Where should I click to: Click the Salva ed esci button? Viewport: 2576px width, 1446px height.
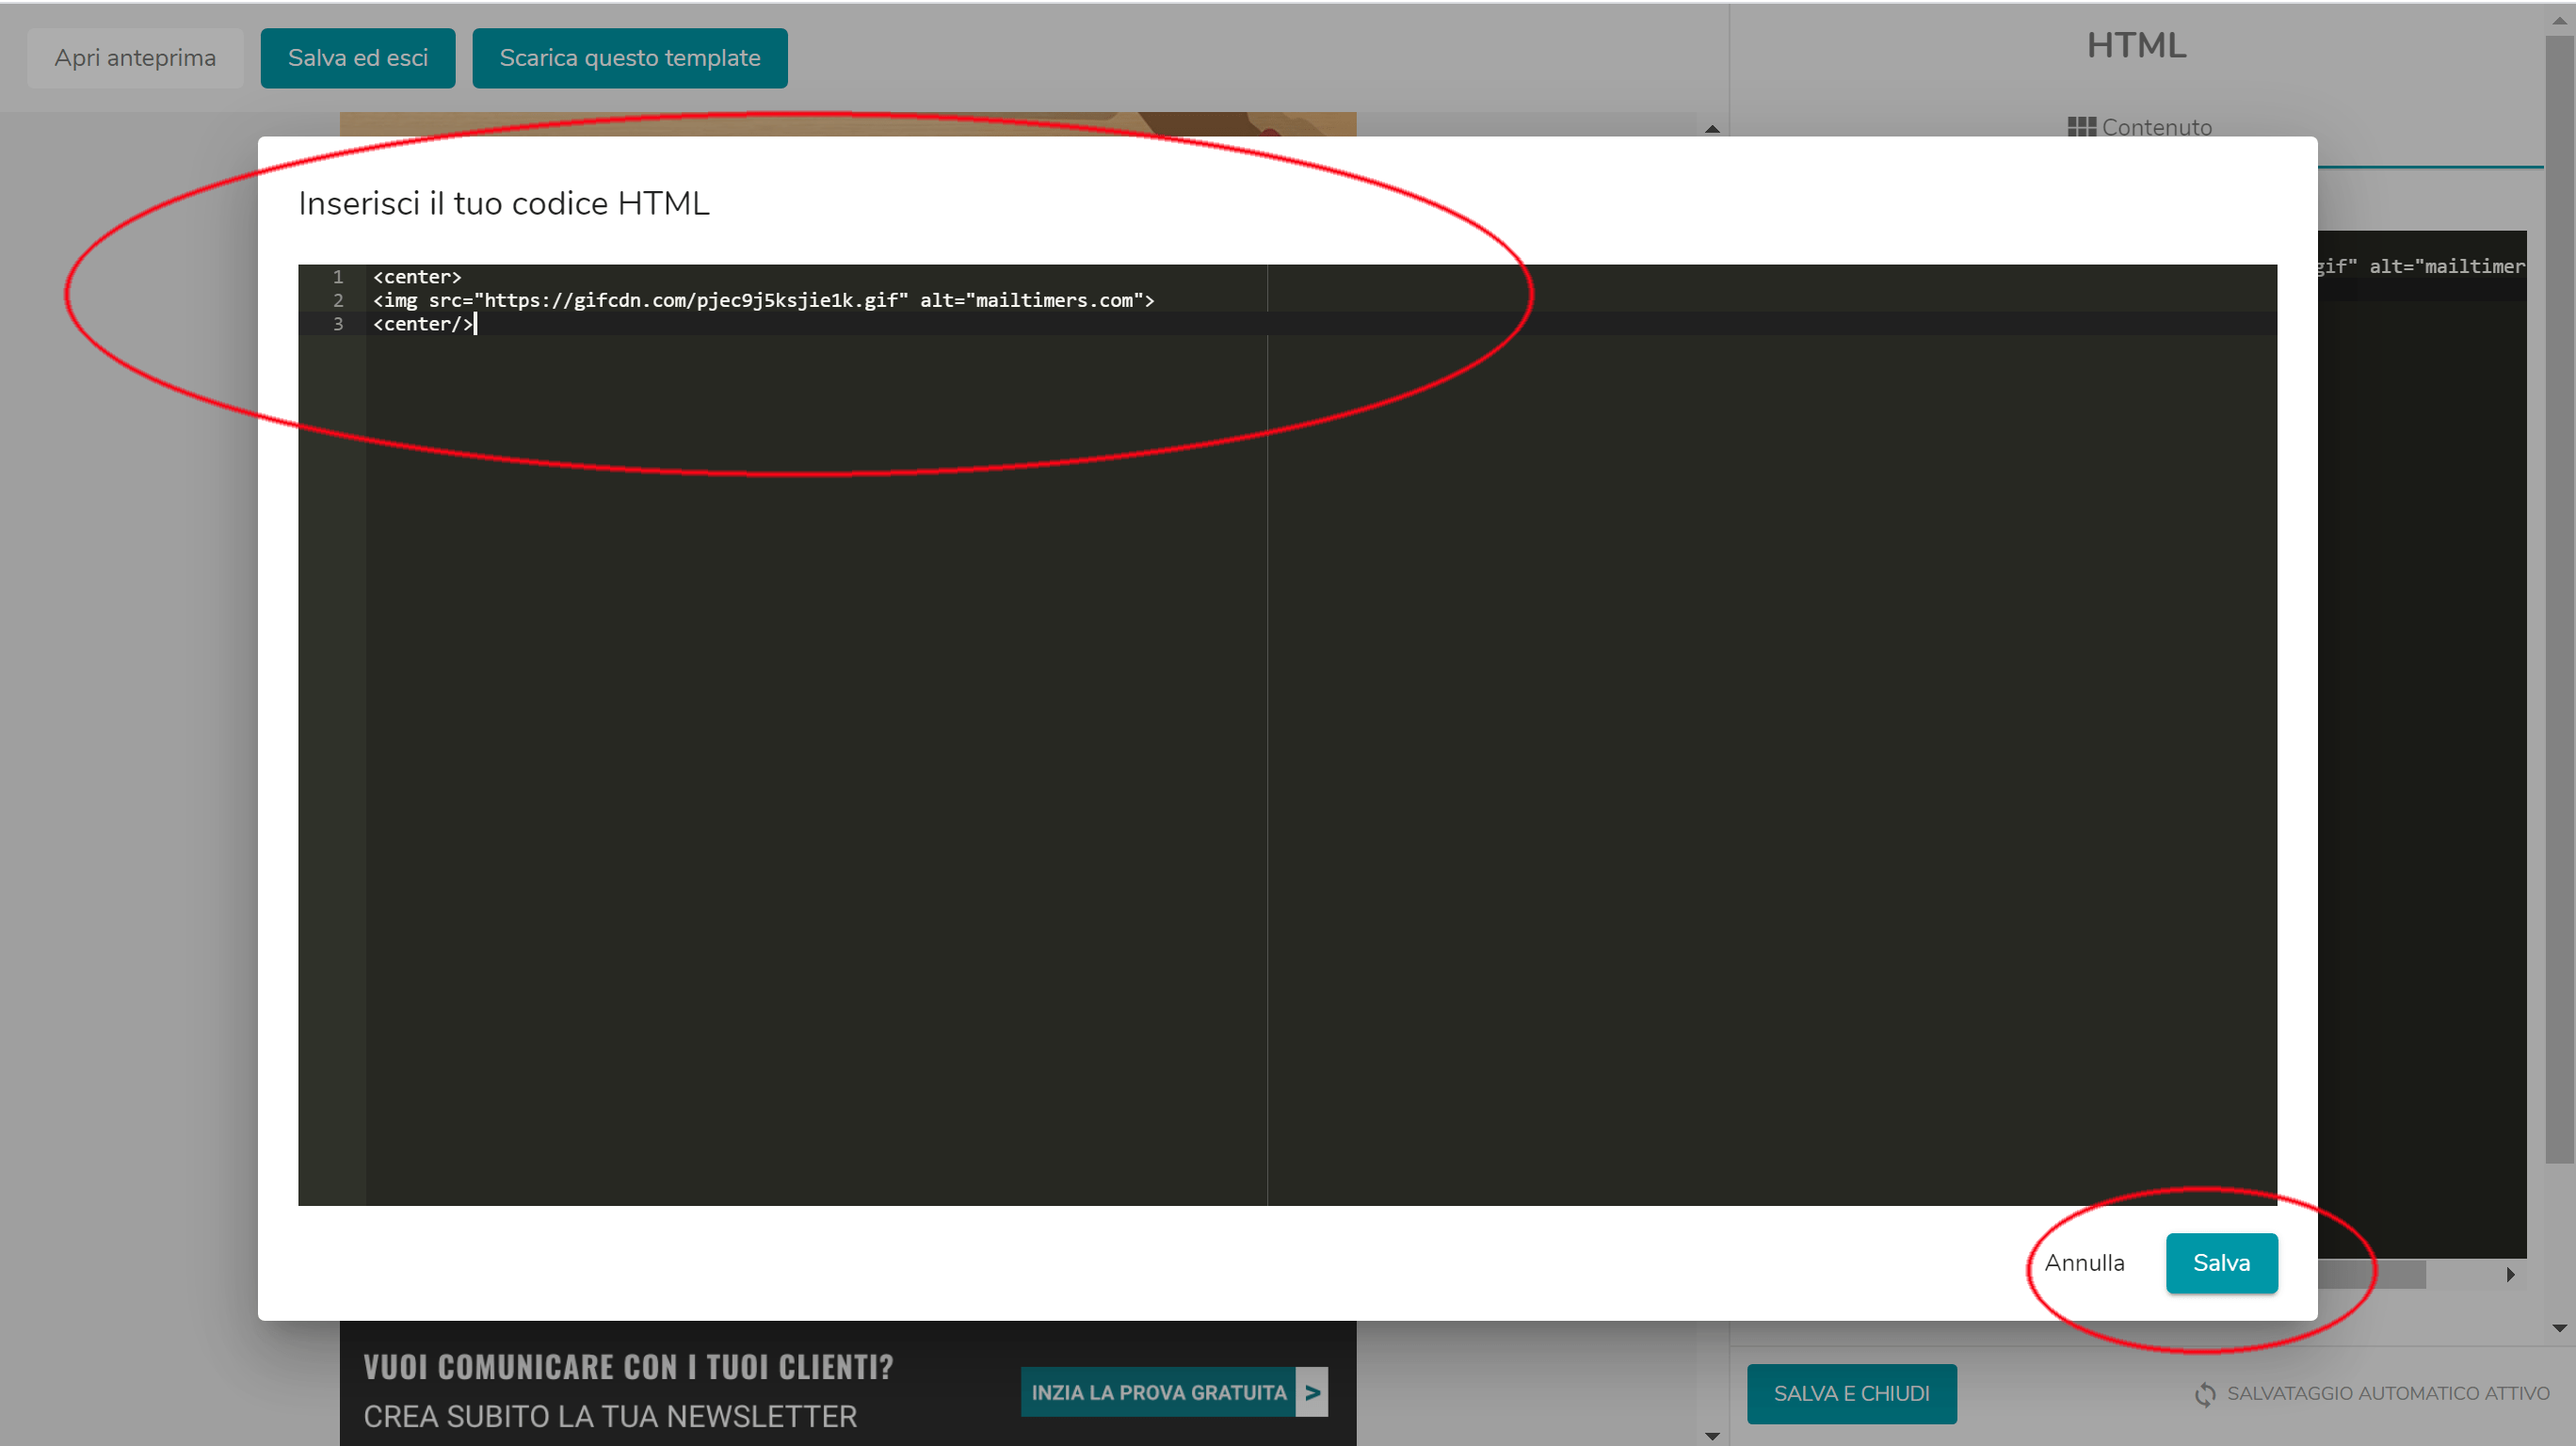pyautogui.click(x=356, y=56)
